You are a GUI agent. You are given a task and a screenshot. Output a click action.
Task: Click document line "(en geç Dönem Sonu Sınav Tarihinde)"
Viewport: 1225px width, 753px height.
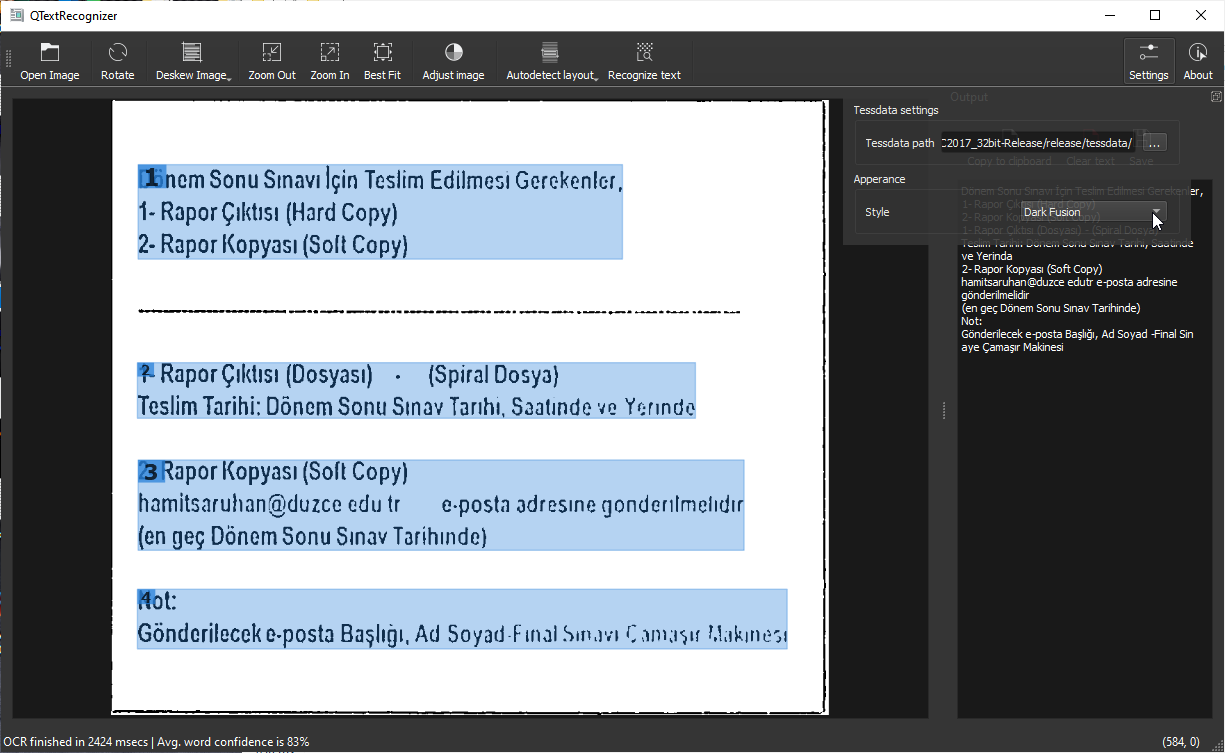tap(312, 537)
